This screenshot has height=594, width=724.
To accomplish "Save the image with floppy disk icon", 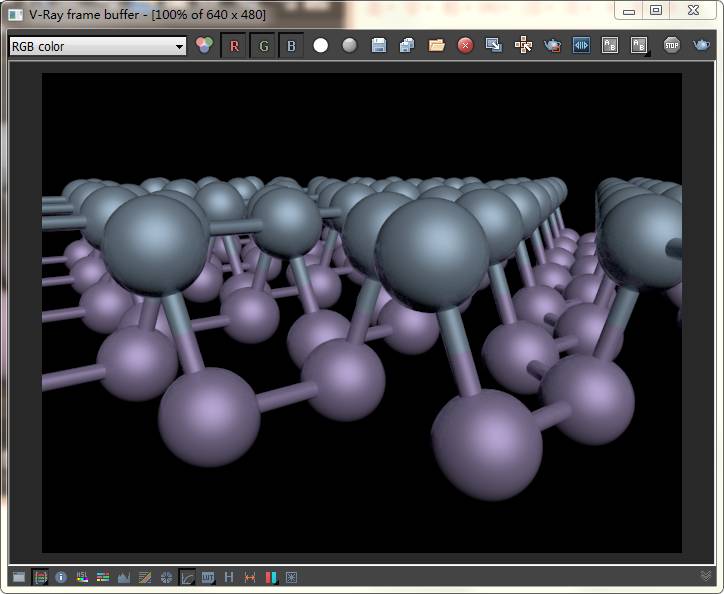I will pyautogui.click(x=378, y=46).
